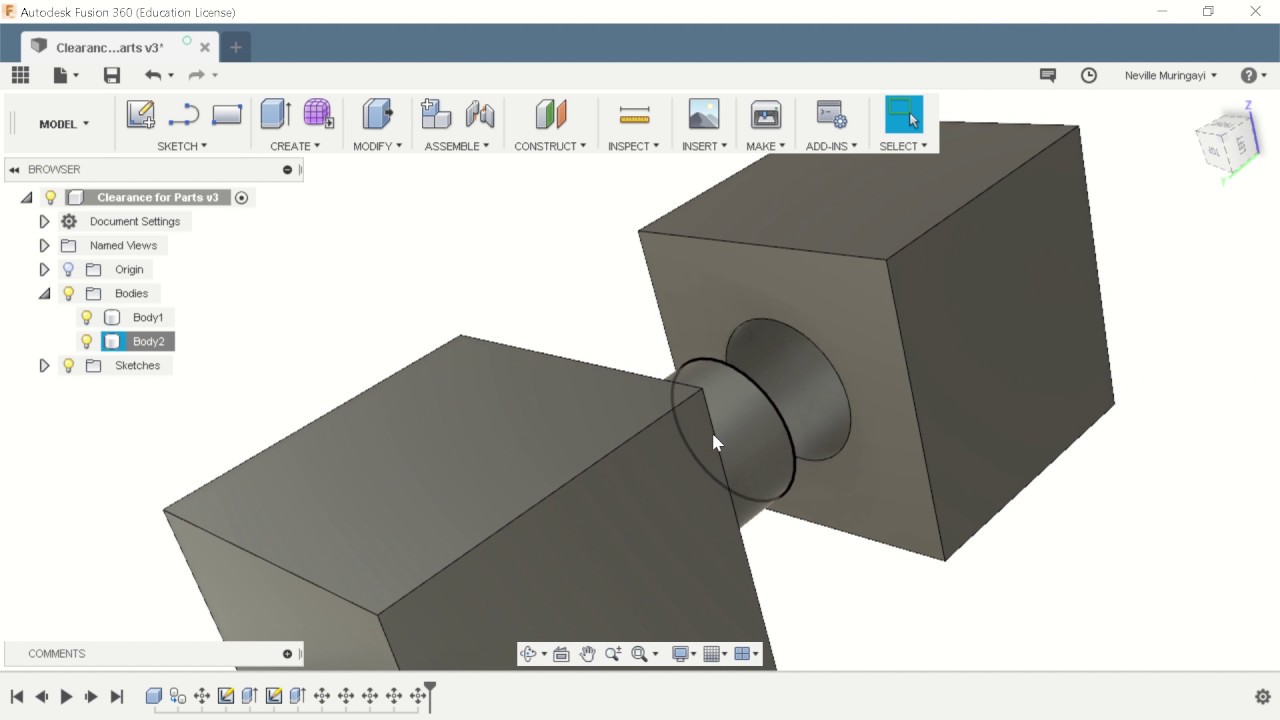Viewport: 1280px width, 720px height.
Task: Select the Create Sketch tool
Action: (x=140, y=114)
